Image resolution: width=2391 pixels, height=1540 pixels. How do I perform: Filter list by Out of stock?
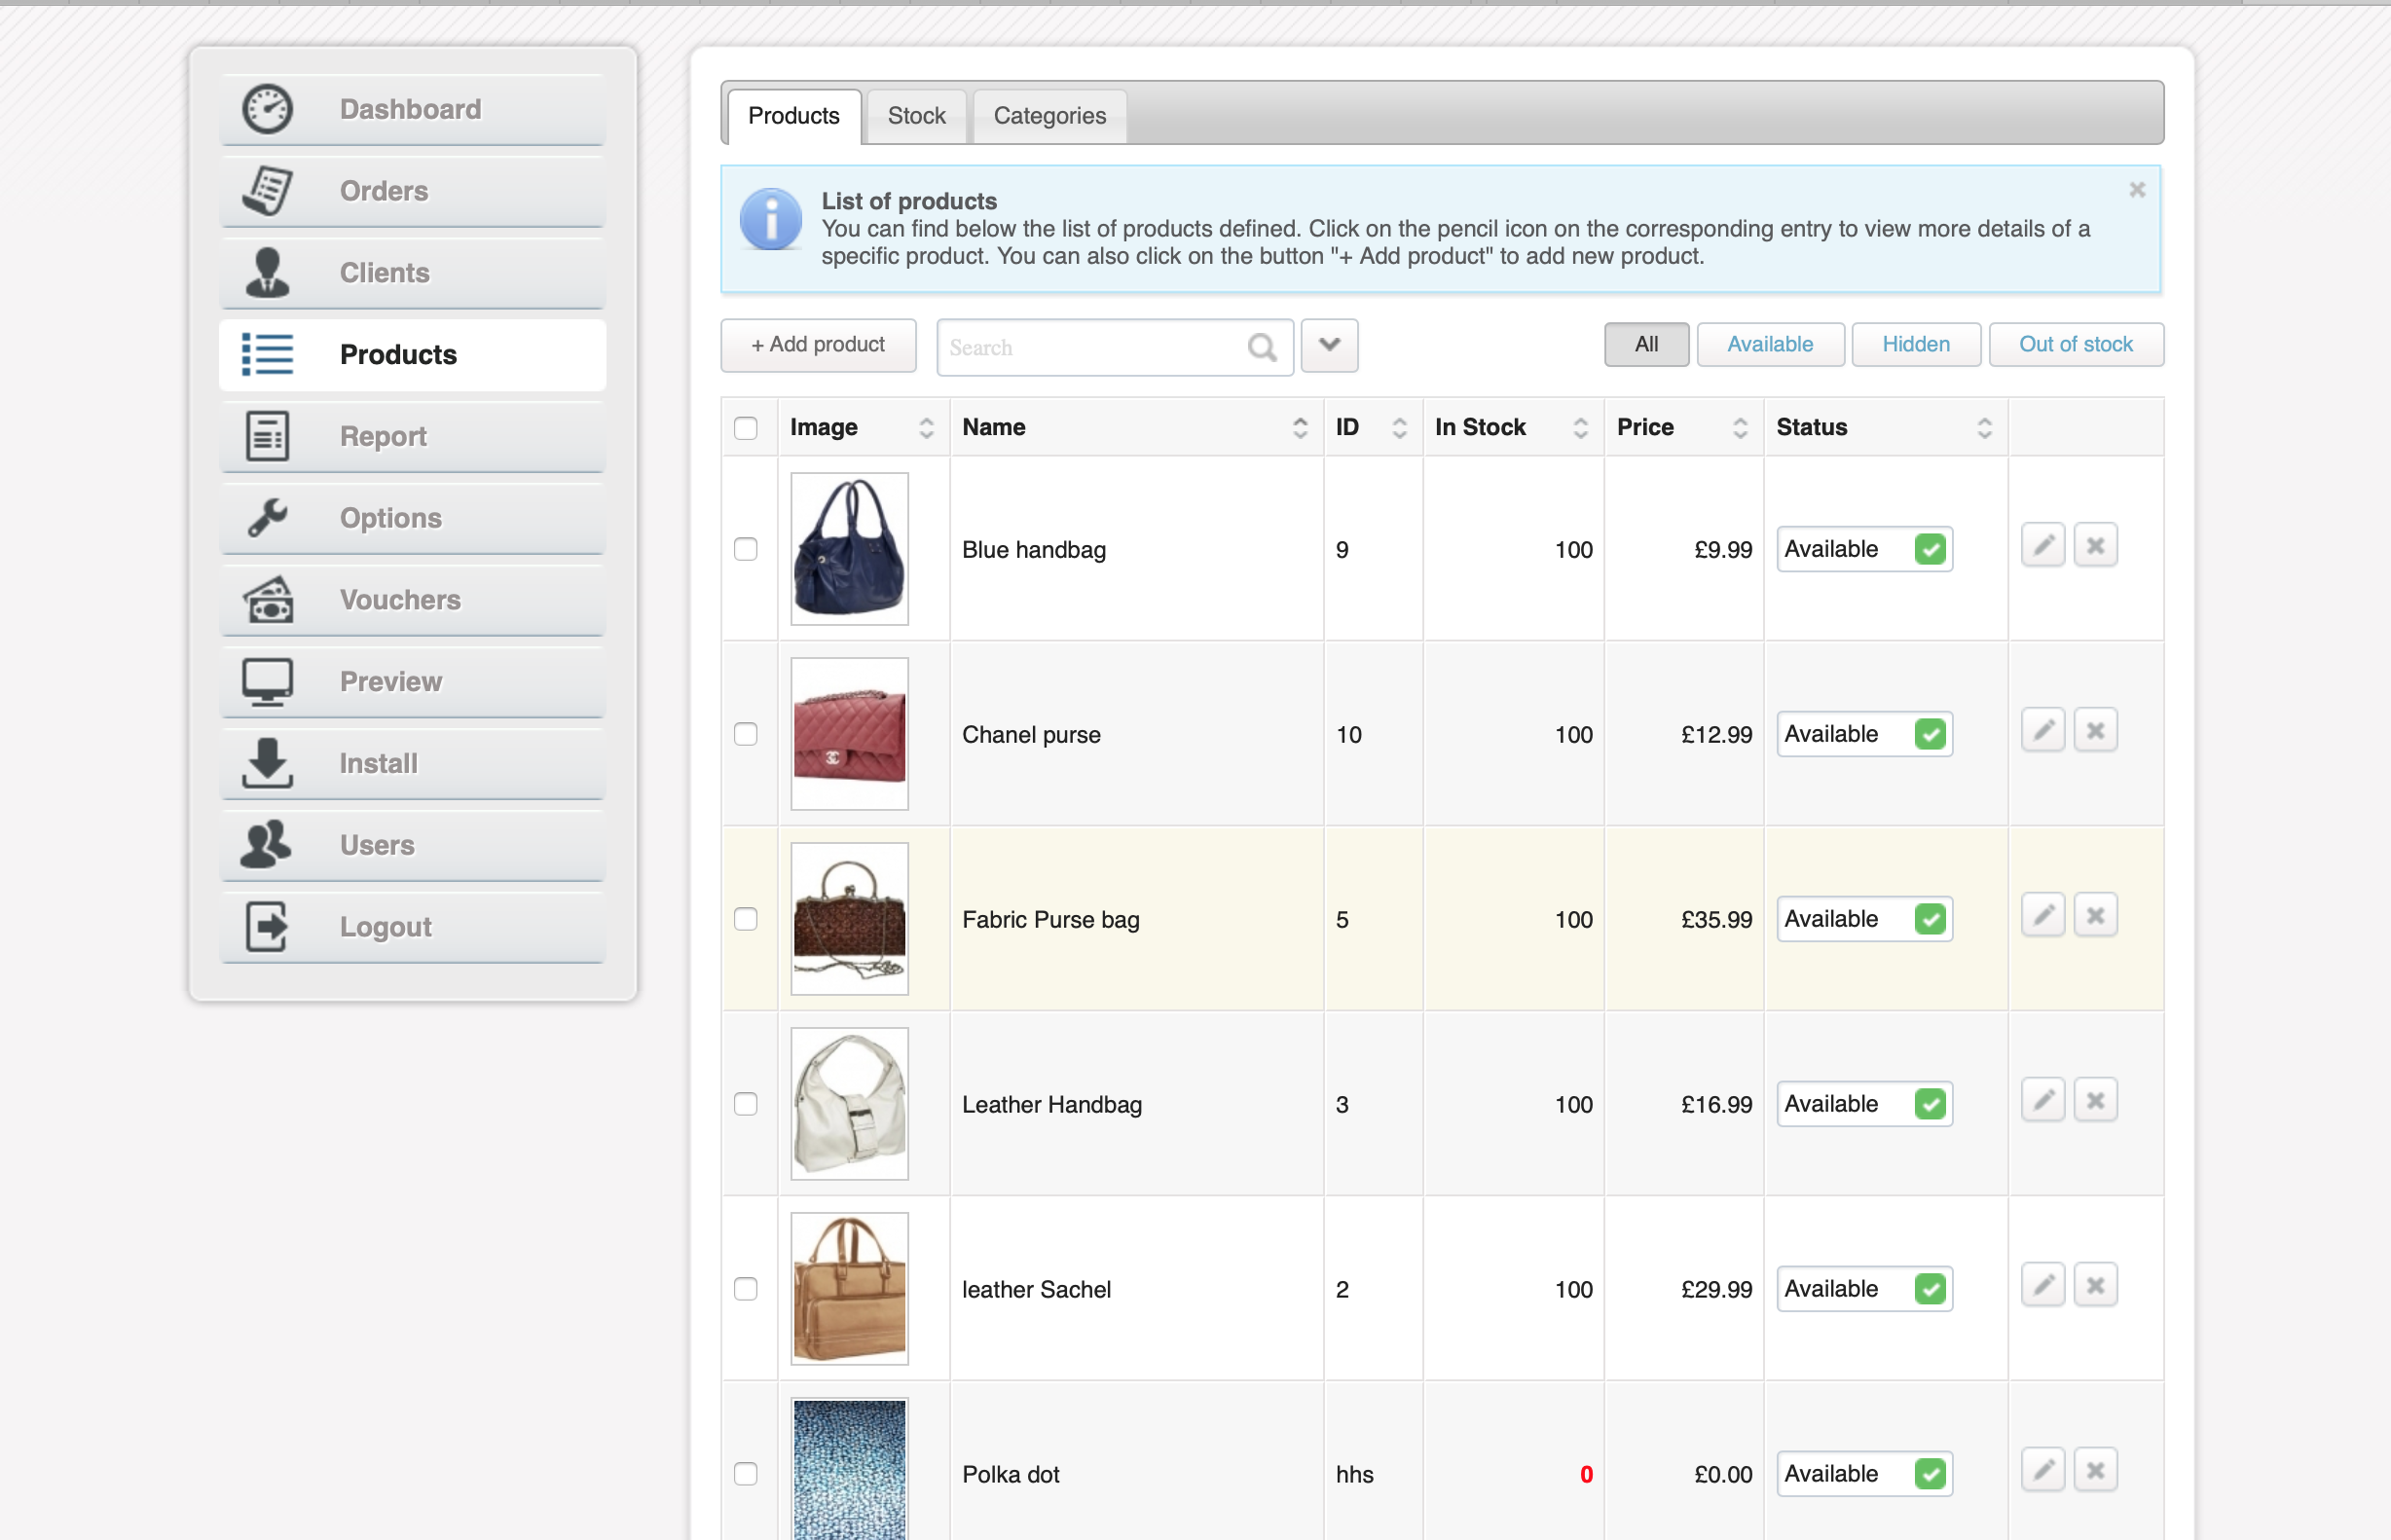2075,344
